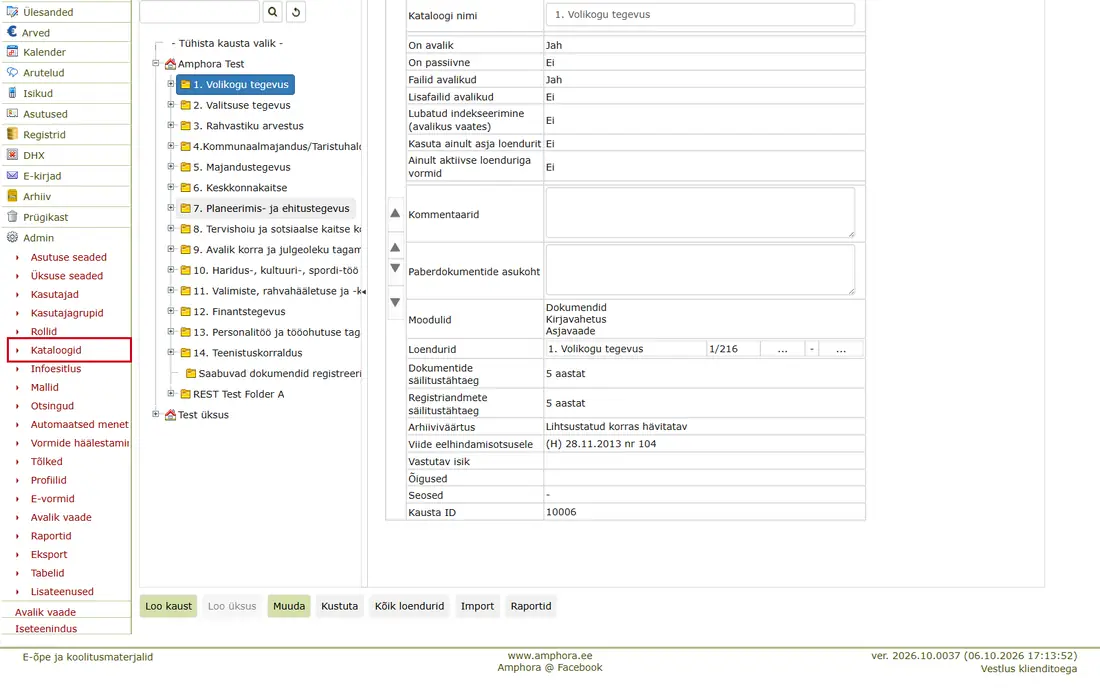Click the Arved euro icon
The width and height of the screenshot is (1100, 688).
12,32
